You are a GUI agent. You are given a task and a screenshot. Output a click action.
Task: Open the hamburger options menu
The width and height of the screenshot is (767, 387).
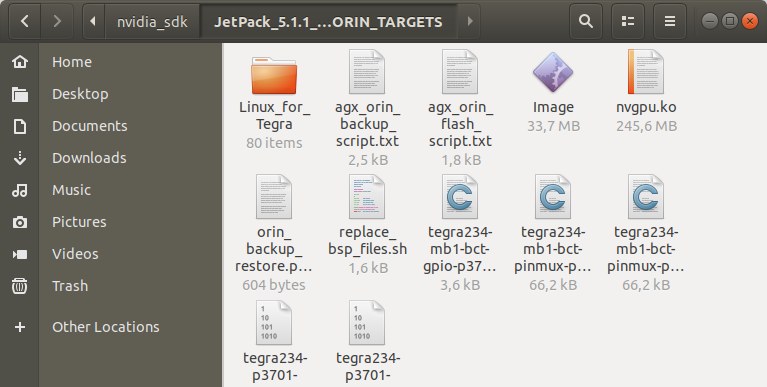click(670, 21)
